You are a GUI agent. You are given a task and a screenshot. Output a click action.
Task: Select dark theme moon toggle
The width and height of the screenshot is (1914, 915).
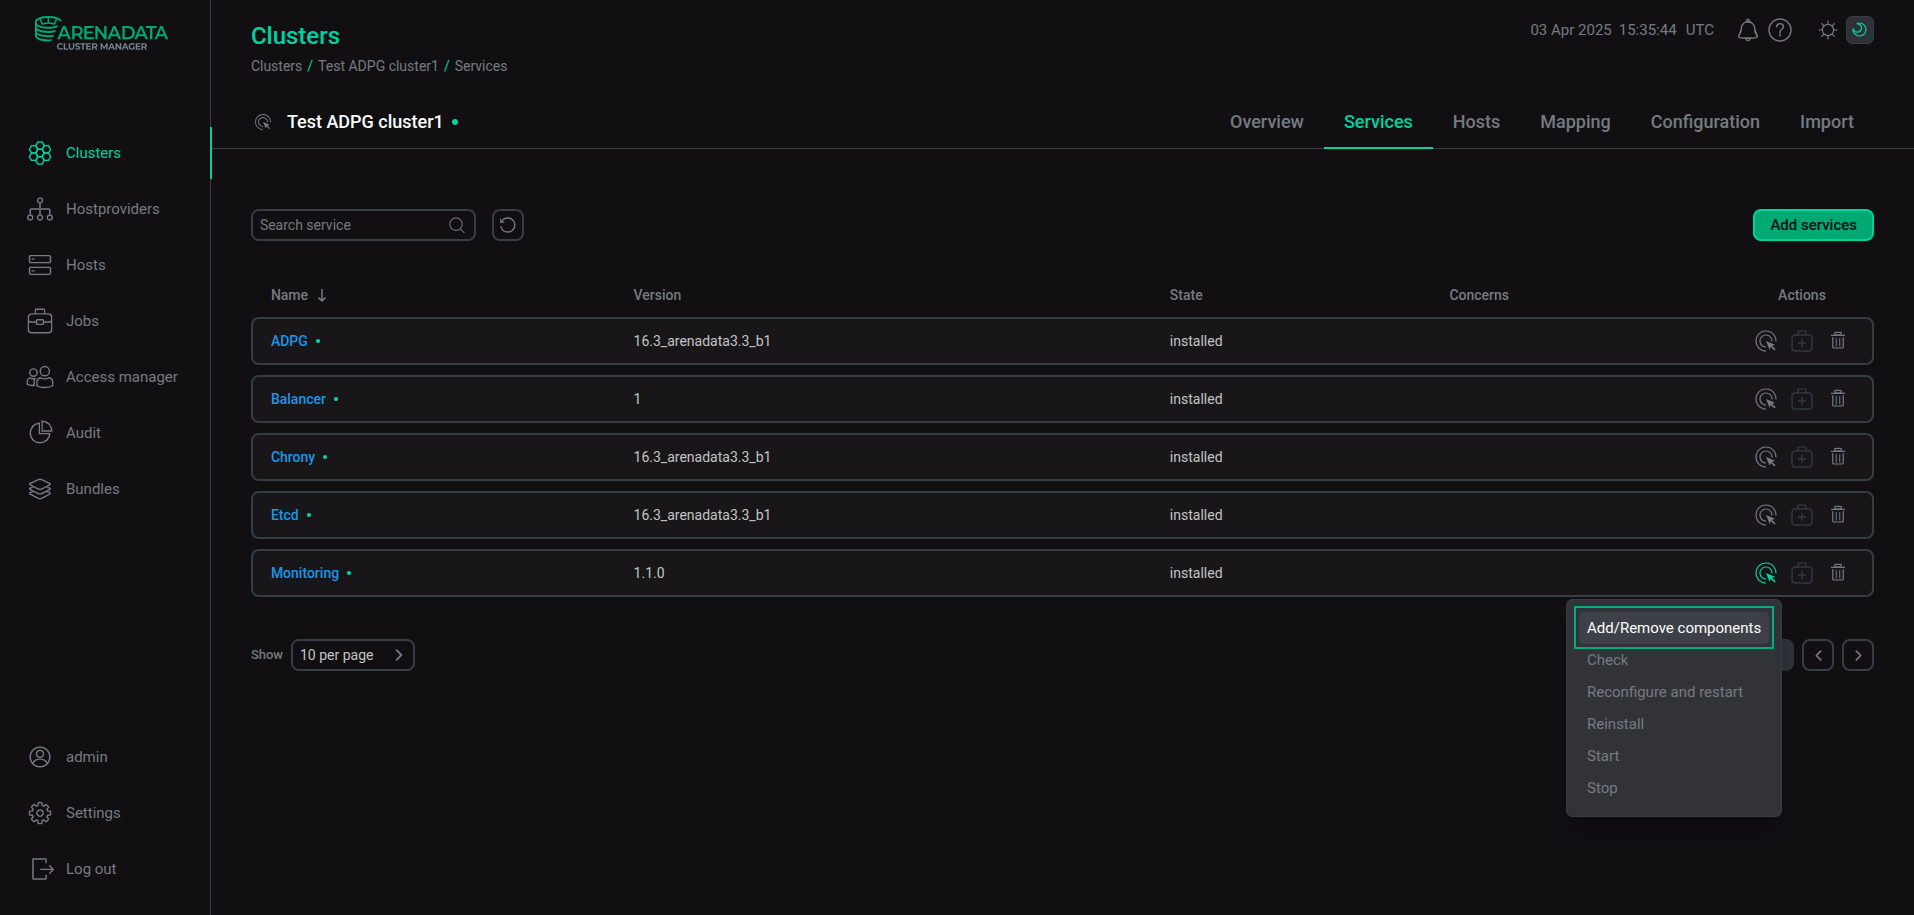(1860, 30)
